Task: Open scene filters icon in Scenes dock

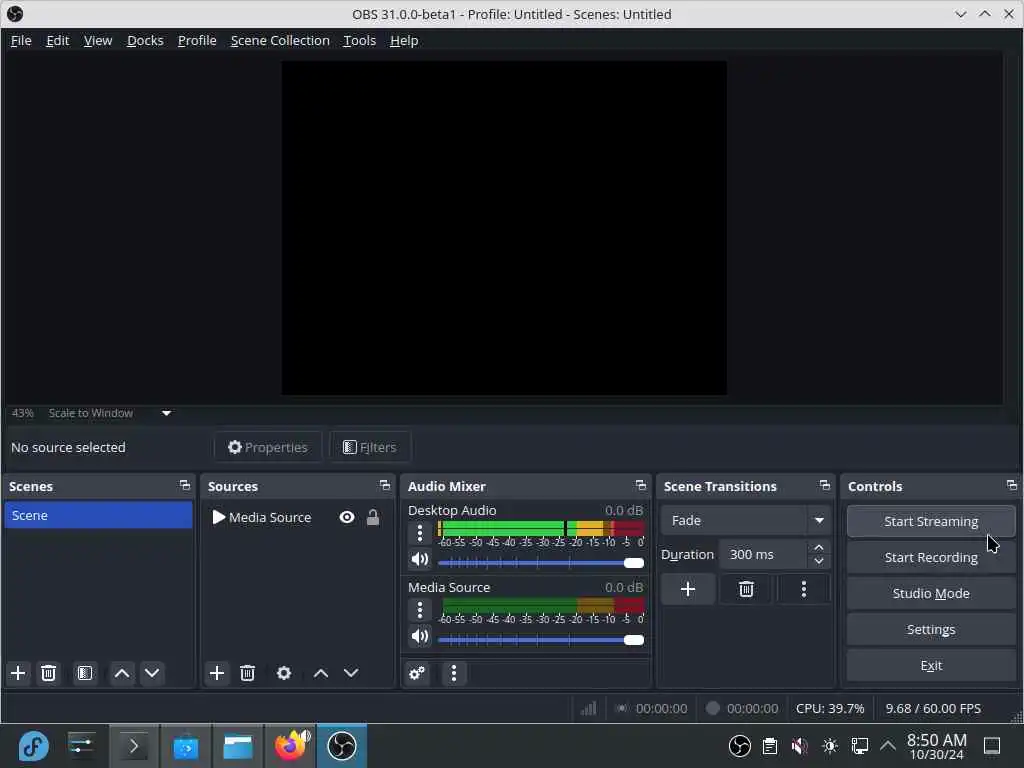Action: 85,673
